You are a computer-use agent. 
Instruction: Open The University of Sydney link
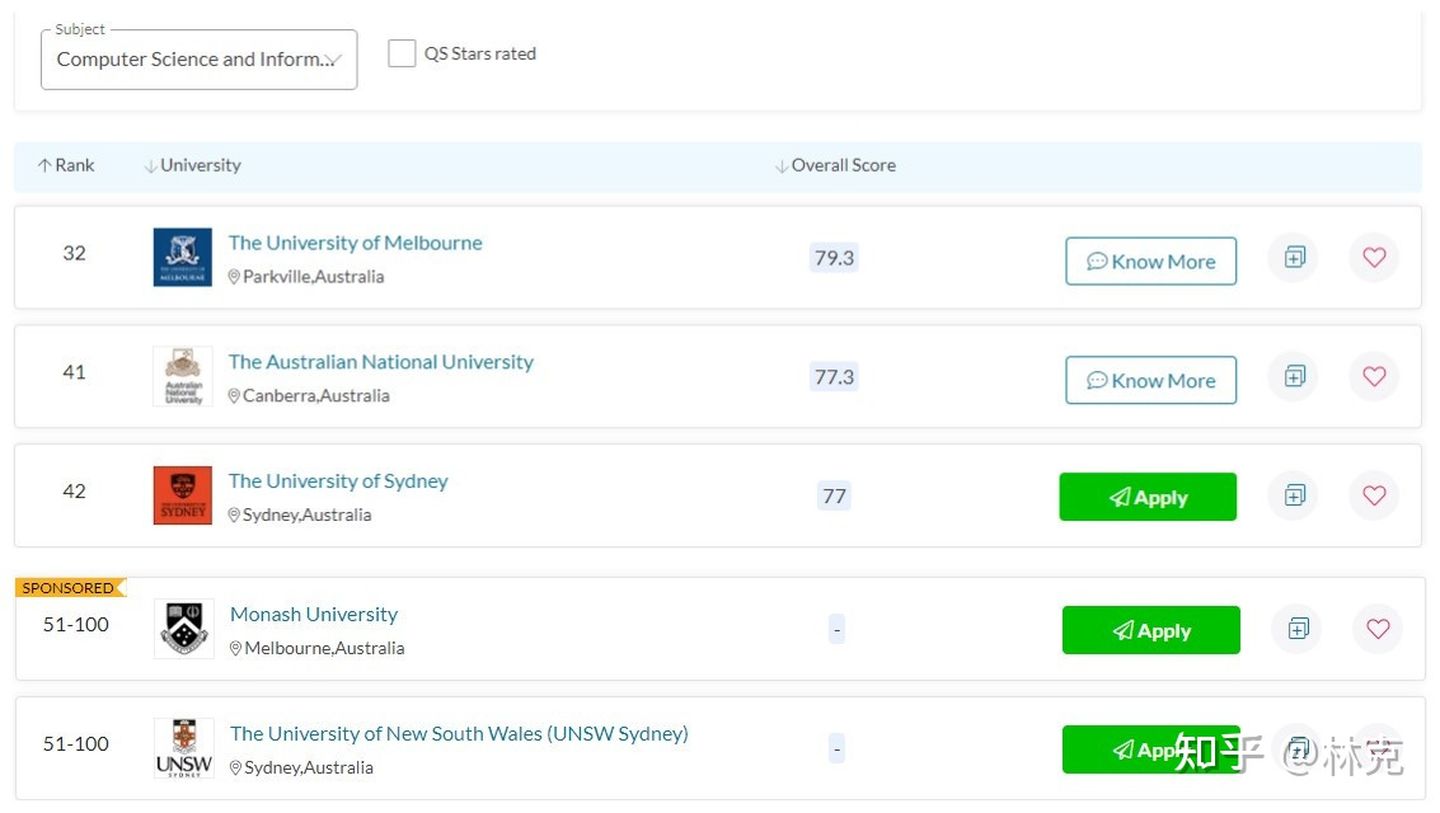click(x=338, y=480)
